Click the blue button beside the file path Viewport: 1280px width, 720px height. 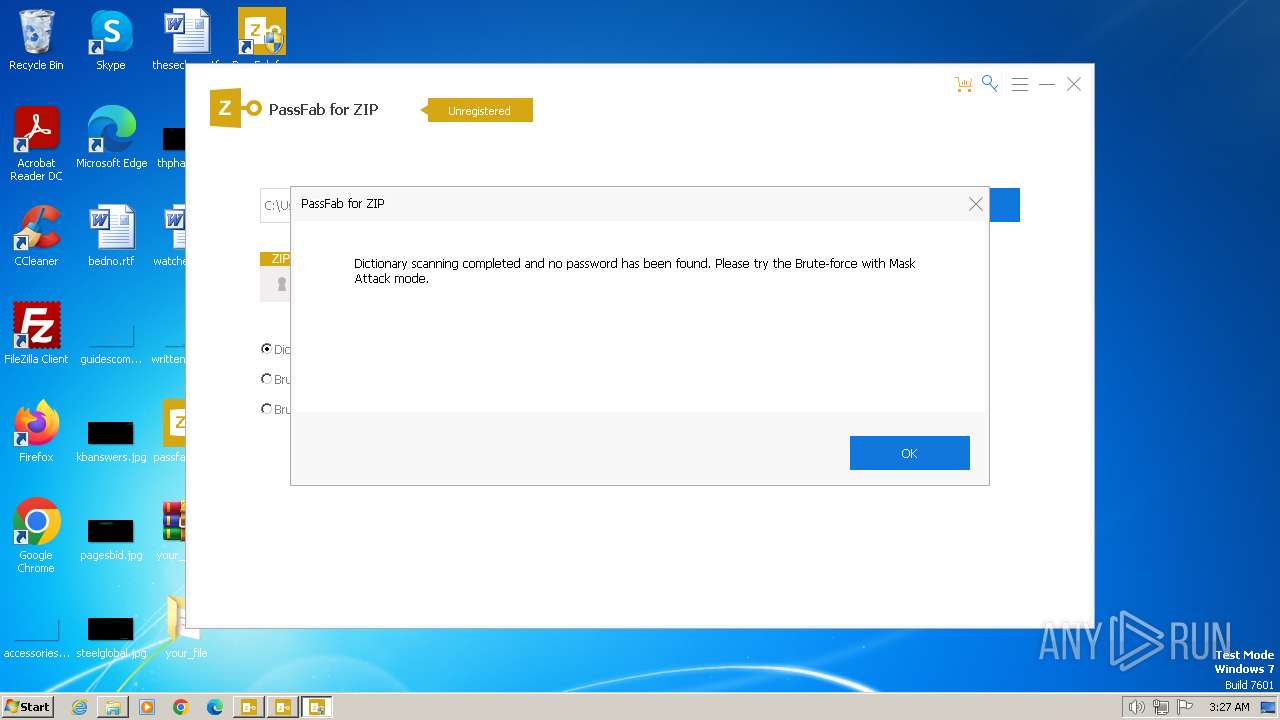pos(1004,205)
